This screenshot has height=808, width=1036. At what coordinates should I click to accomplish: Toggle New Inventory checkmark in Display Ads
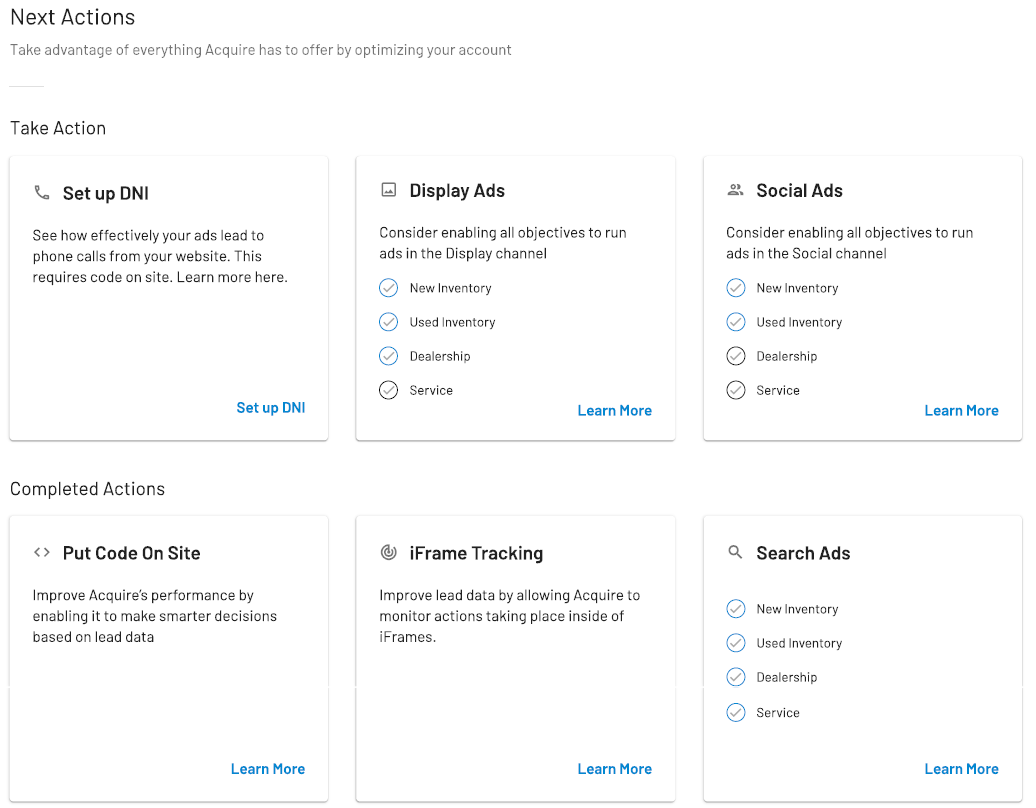click(x=389, y=288)
